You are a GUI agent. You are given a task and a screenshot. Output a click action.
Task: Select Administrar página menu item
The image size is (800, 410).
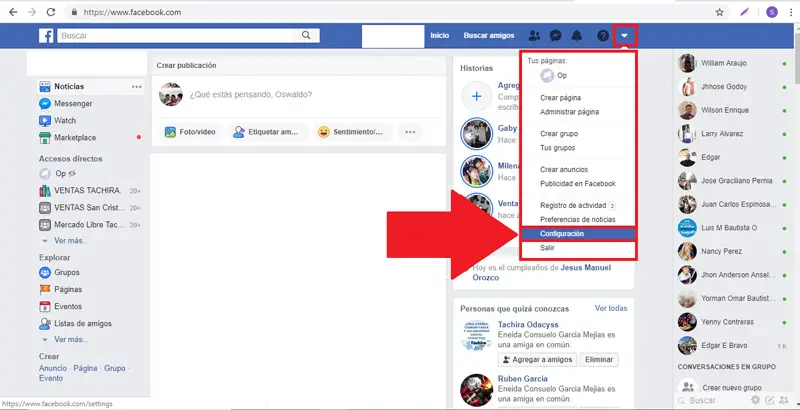tap(569, 112)
